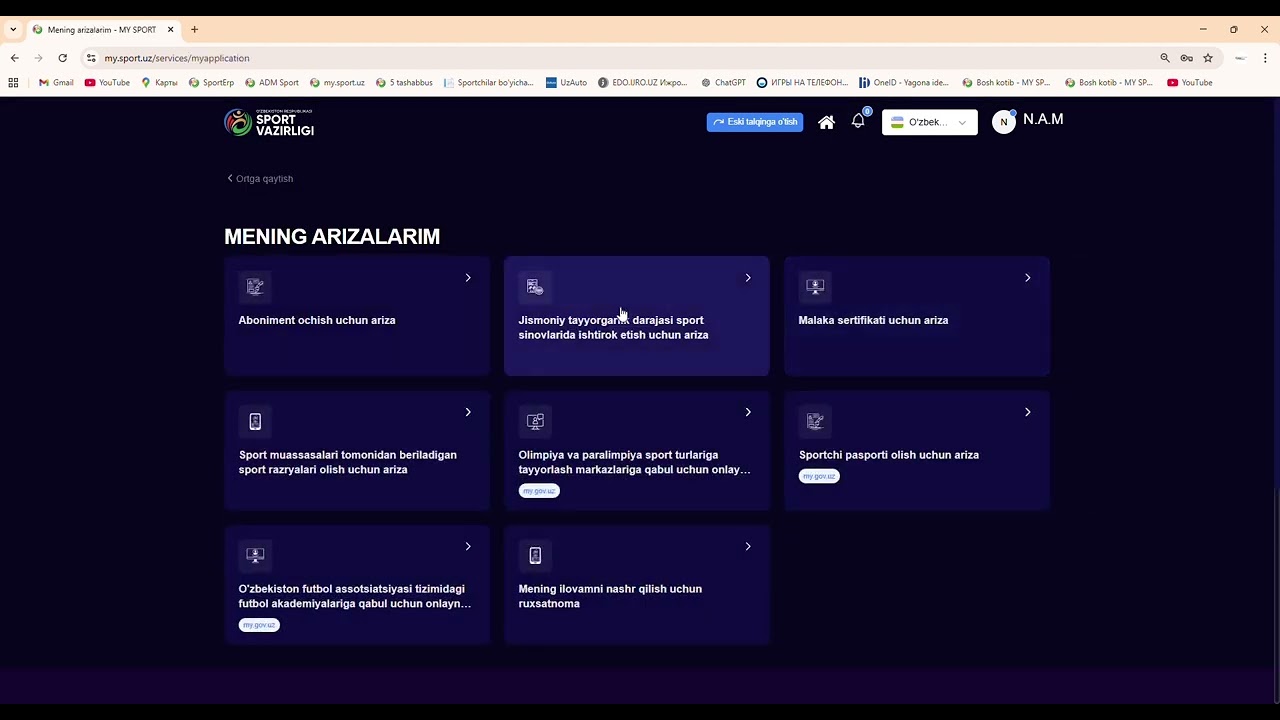Click the password key icon in address bar
The height and width of the screenshot is (720, 1280).
click(x=1186, y=58)
